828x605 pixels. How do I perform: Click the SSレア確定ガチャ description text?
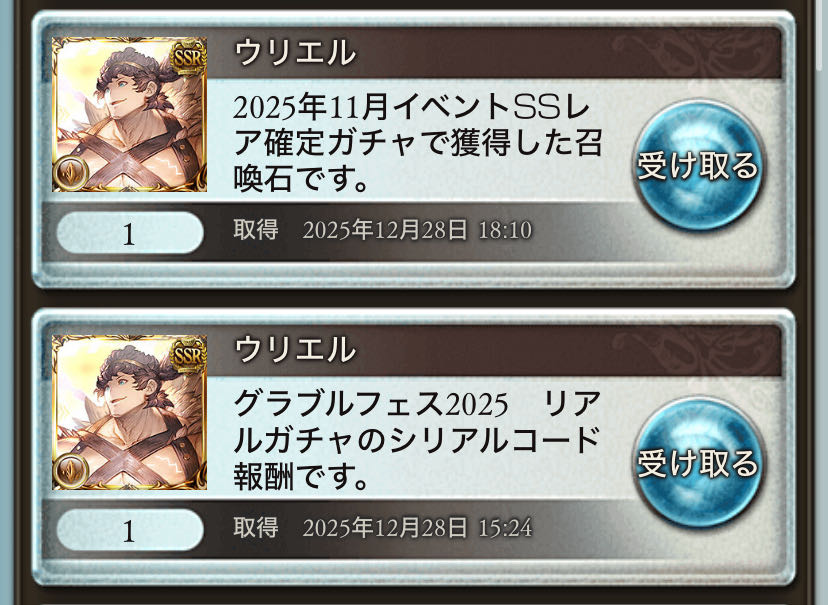pos(417,143)
